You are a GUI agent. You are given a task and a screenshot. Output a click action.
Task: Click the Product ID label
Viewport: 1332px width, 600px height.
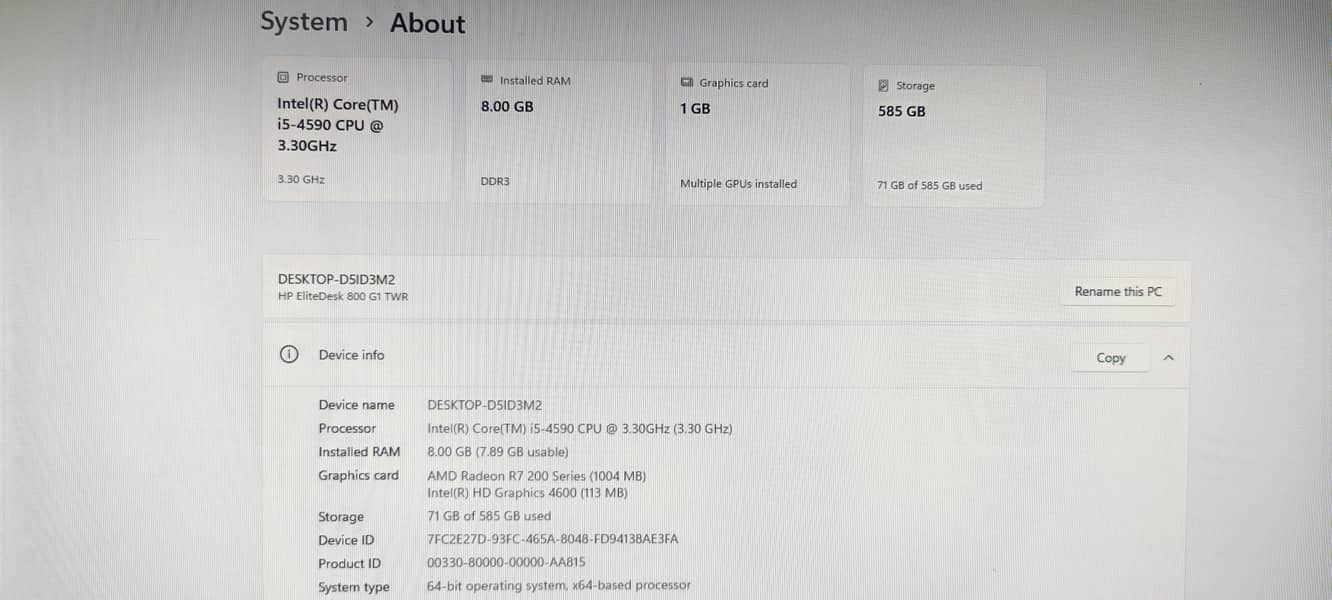pyautogui.click(x=349, y=563)
